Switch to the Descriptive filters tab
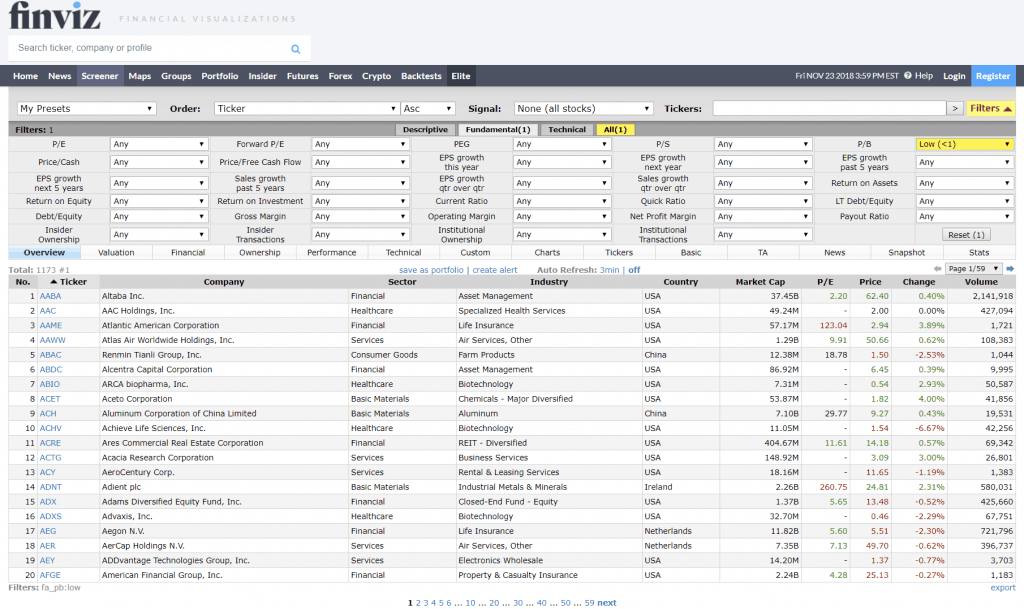 (425, 130)
